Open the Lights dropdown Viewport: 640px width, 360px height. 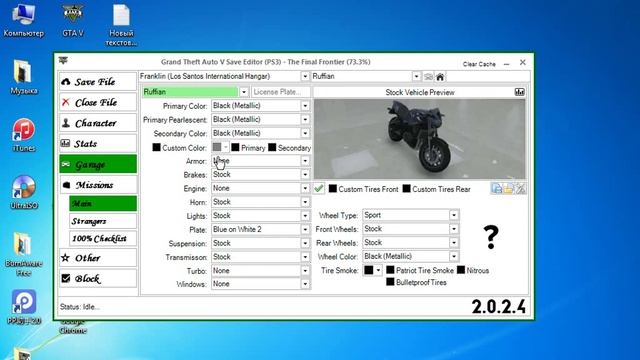point(305,216)
